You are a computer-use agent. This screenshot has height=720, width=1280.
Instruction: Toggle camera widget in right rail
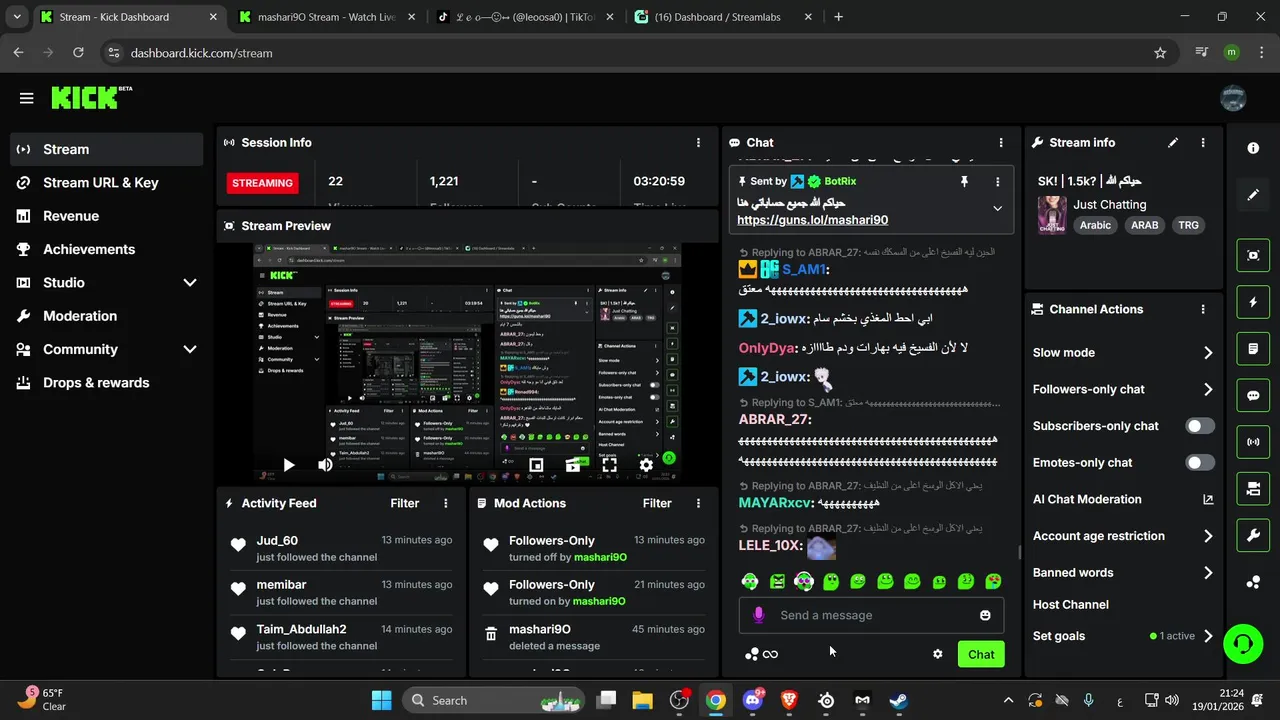click(1253, 488)
